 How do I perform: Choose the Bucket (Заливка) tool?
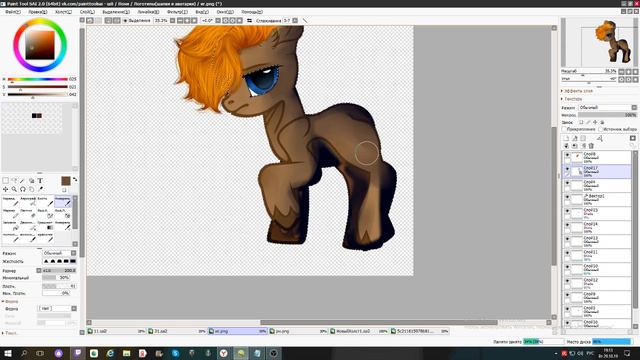click(10, 225)
